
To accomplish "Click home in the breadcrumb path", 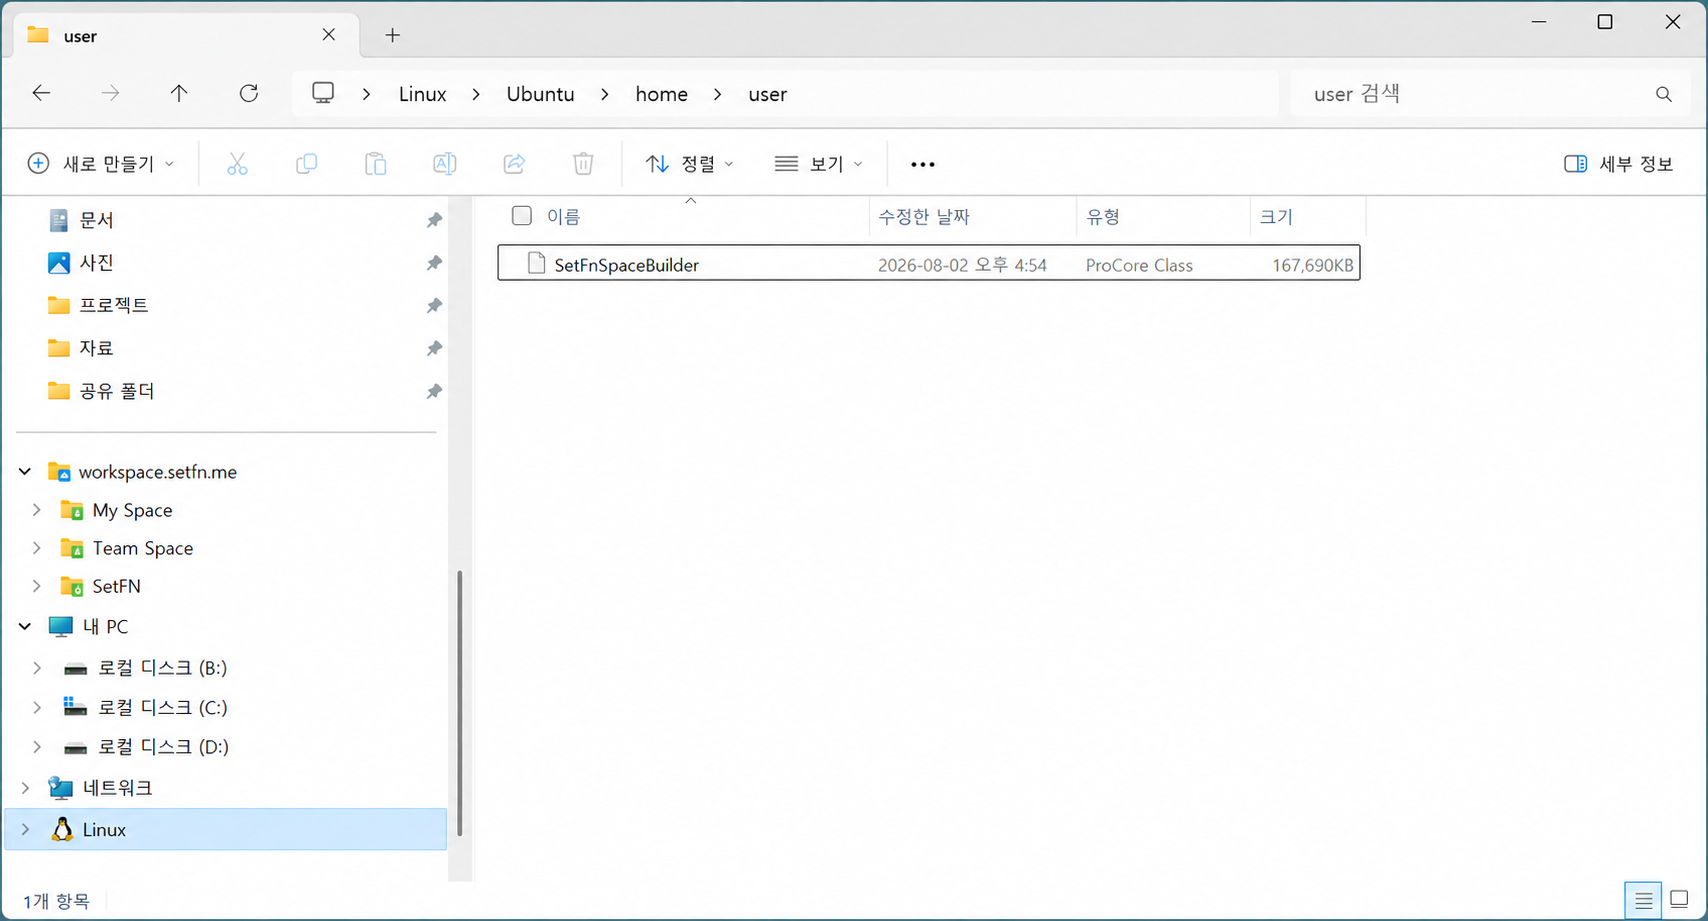I will pos(661,94).
